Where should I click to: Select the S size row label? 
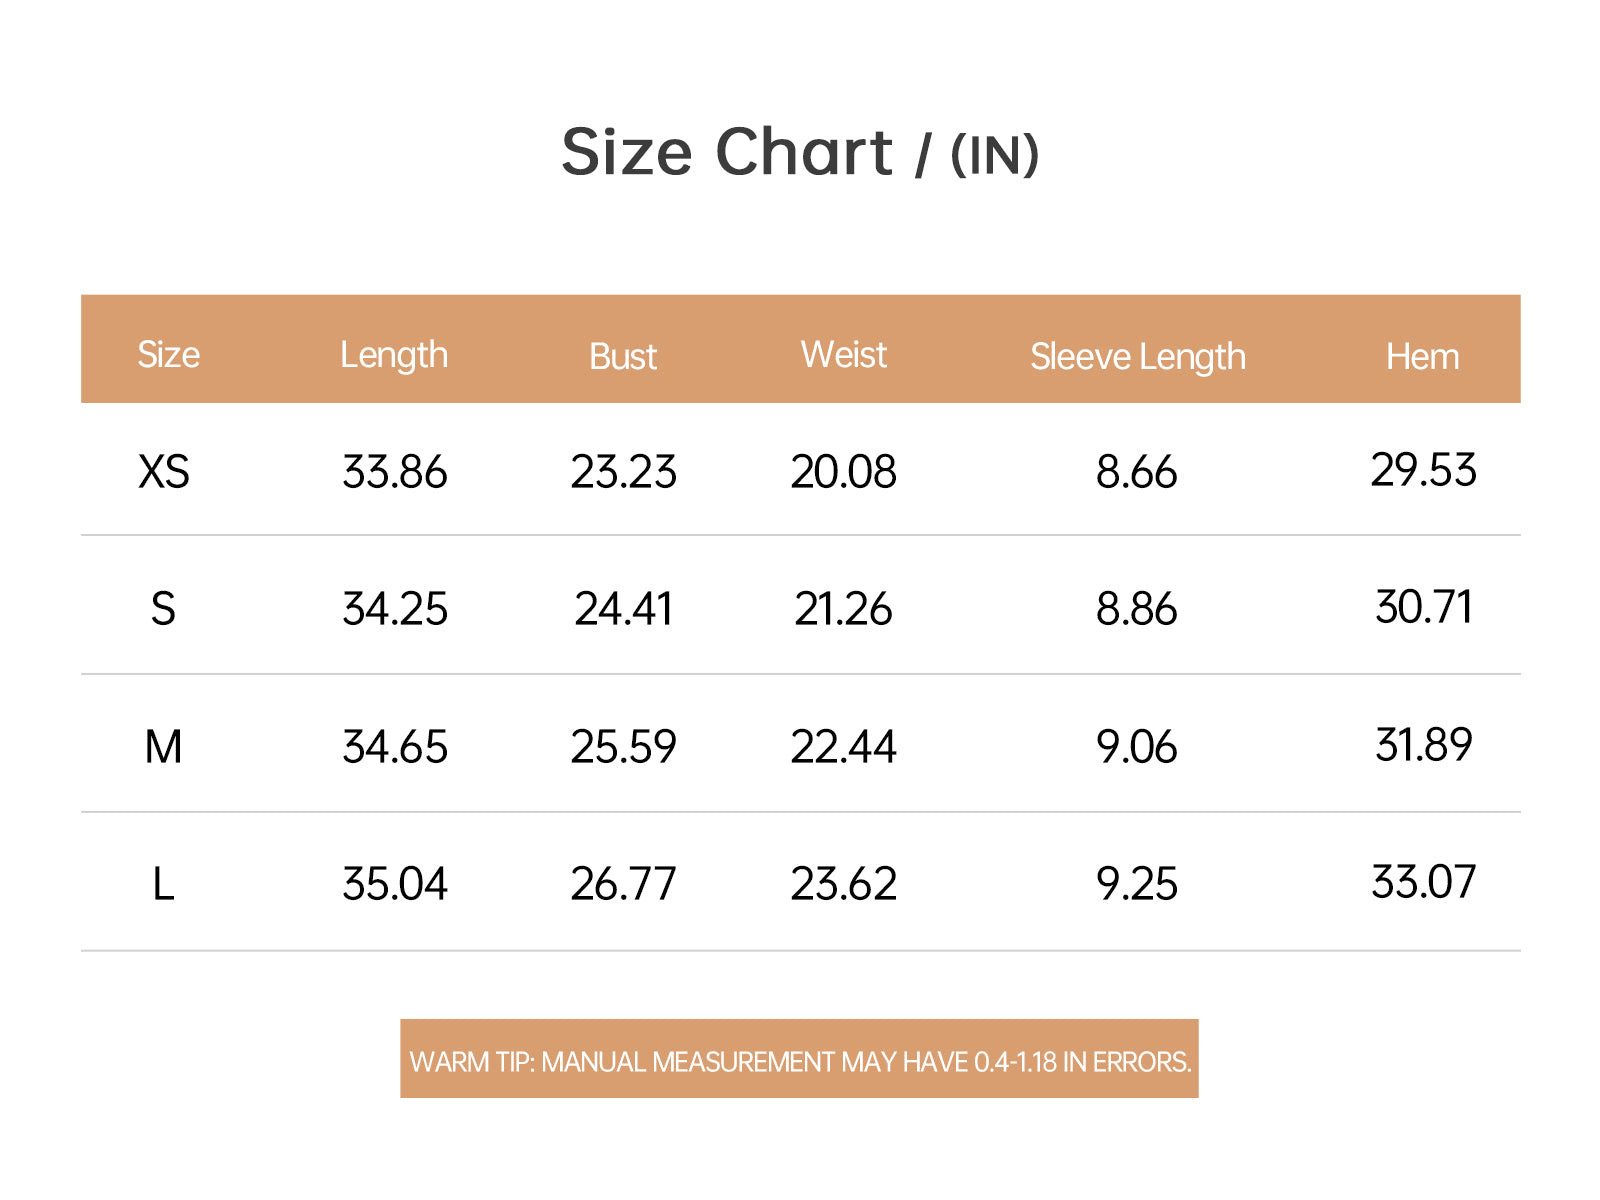[163, 609]
